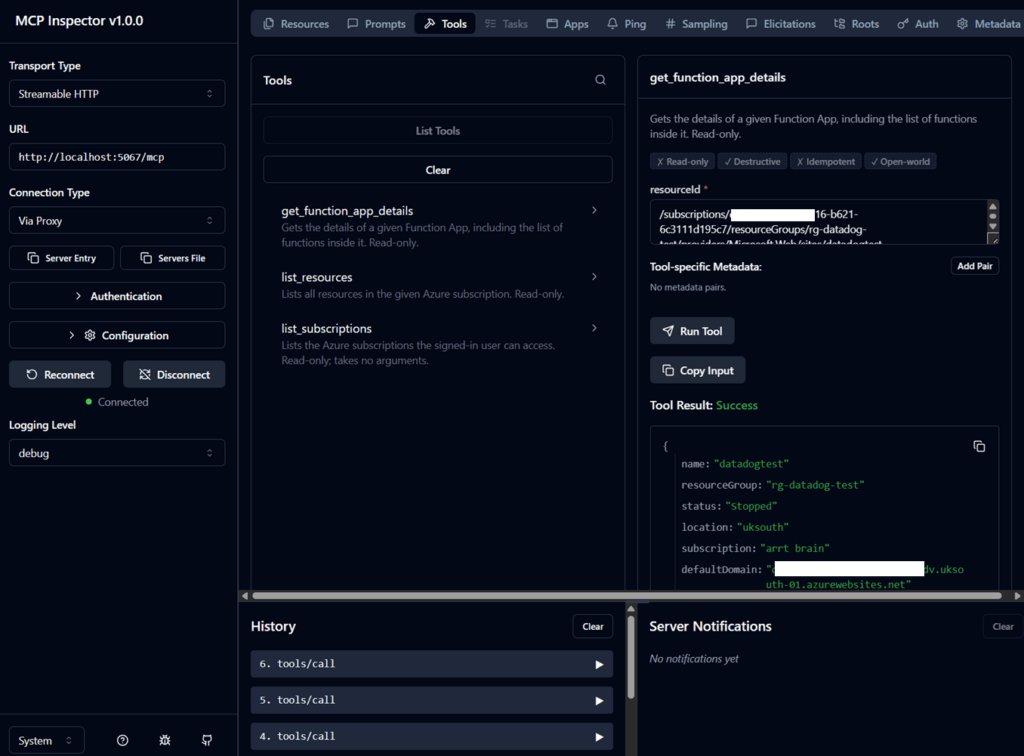Click chevron next to list_subscriptions
Image resolution: width=1024 pixels, height=756 pixels.
[594, 328]
